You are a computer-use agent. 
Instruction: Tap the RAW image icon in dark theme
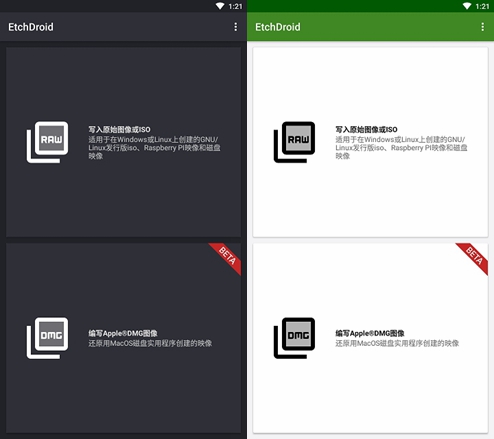[47, 142]
